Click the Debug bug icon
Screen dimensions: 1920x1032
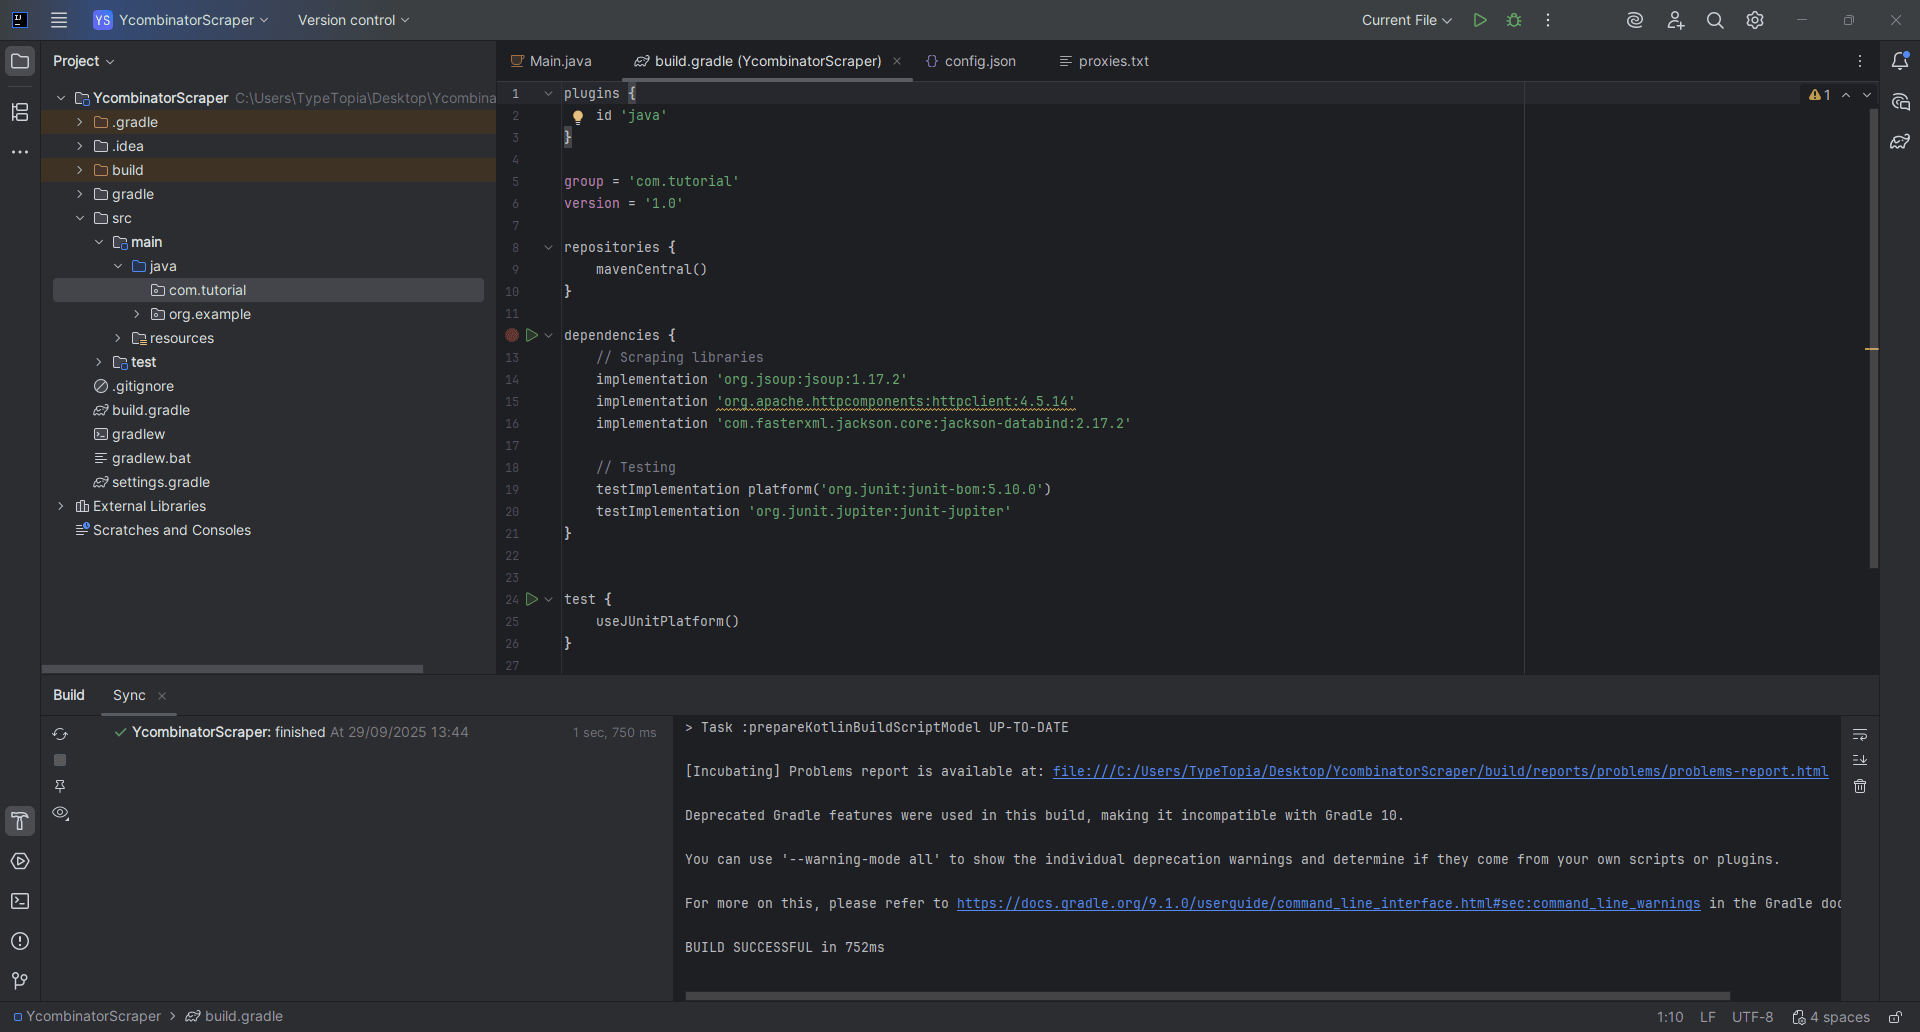click(x=1514, y=20)
